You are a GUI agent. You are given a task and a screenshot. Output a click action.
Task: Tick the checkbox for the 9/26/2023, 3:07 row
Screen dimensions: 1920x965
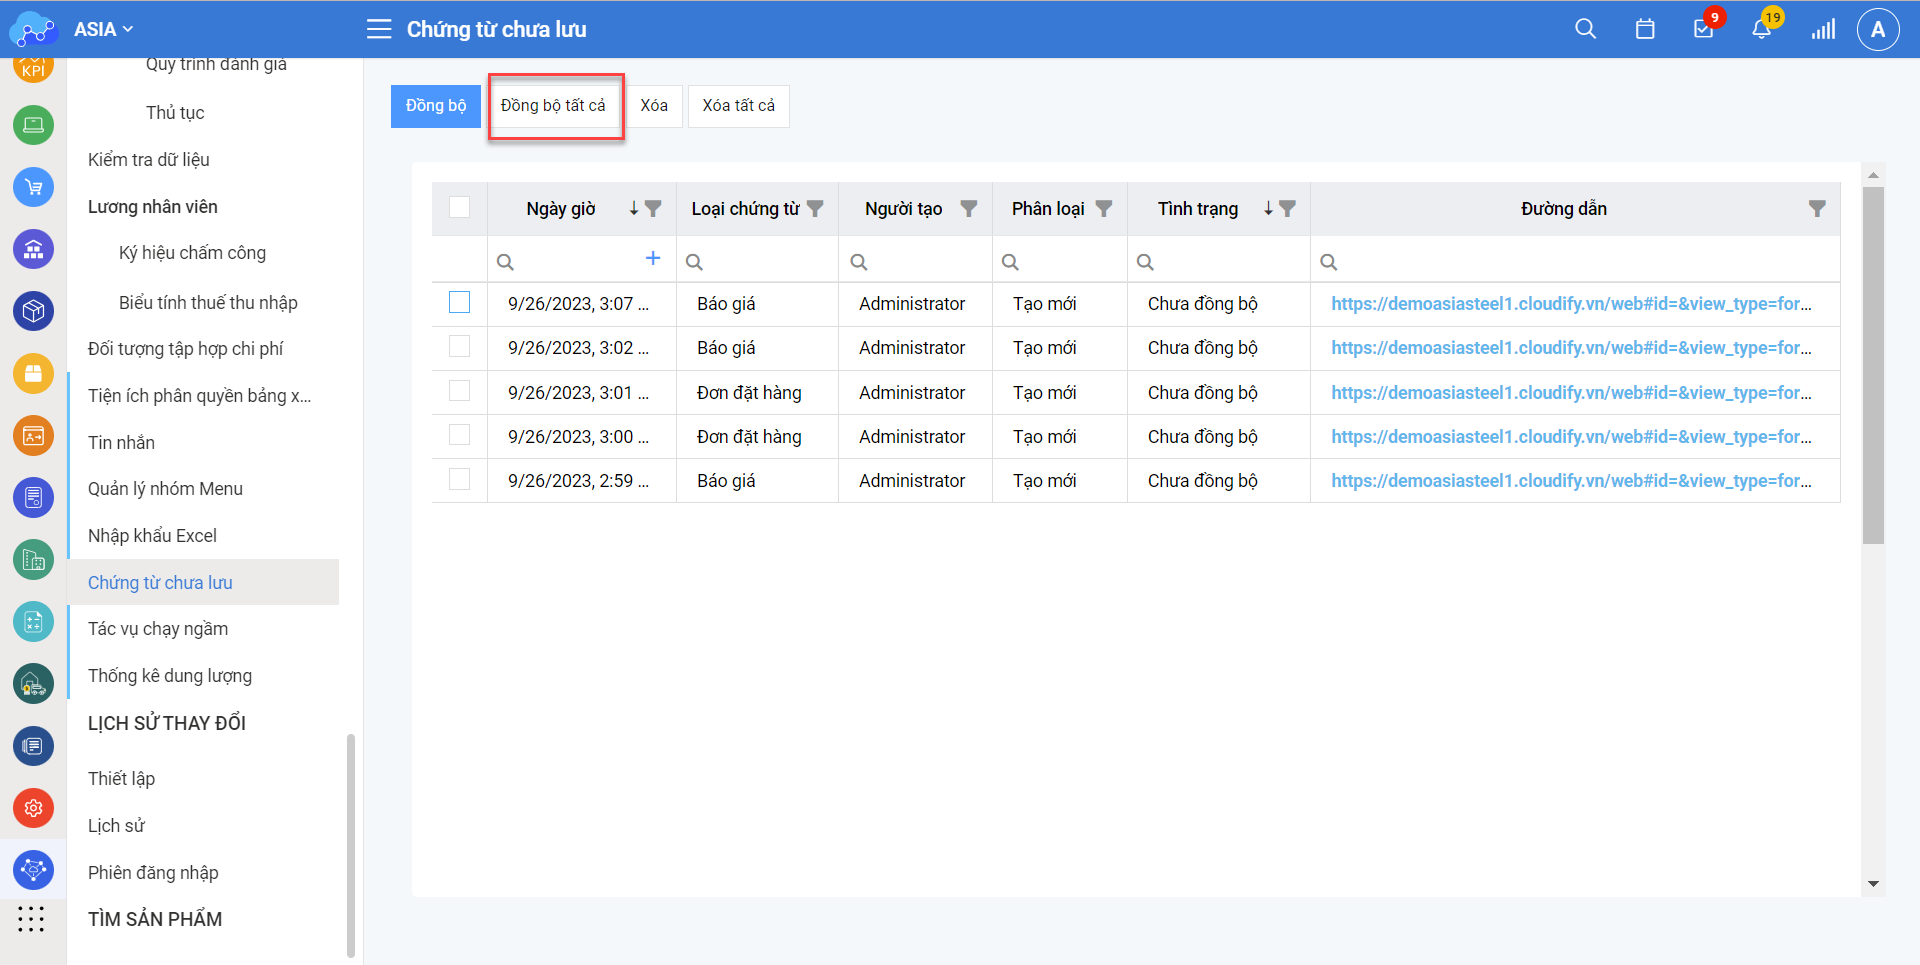[x=460, y=302]
